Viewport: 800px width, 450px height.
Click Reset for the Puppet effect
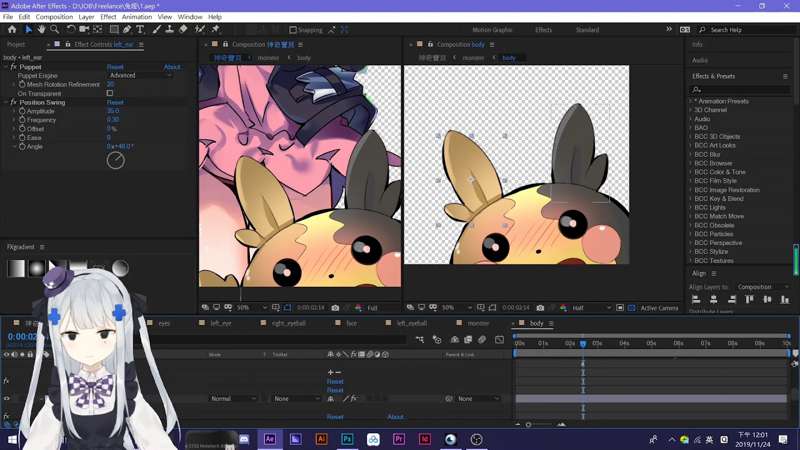pos(115,67)
